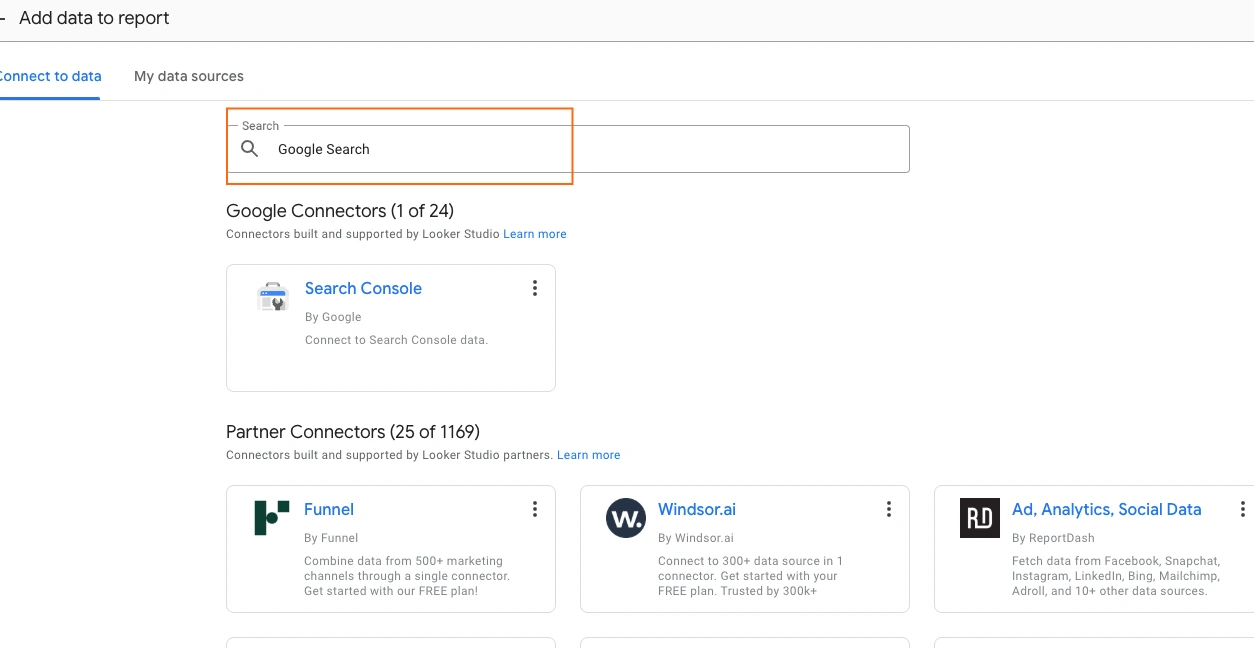This screenshot has width=1254, height=648.
Task: Click the back arrow beside Add data to report
Action: (x=3, y=18)
